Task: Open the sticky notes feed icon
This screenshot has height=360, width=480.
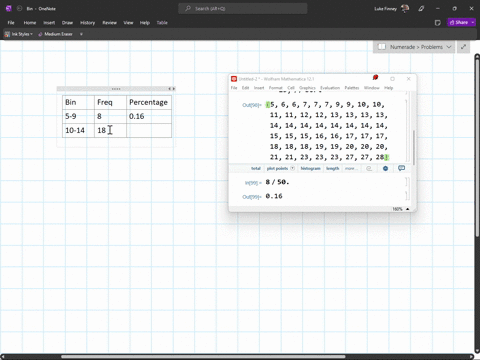Action: 438,23
